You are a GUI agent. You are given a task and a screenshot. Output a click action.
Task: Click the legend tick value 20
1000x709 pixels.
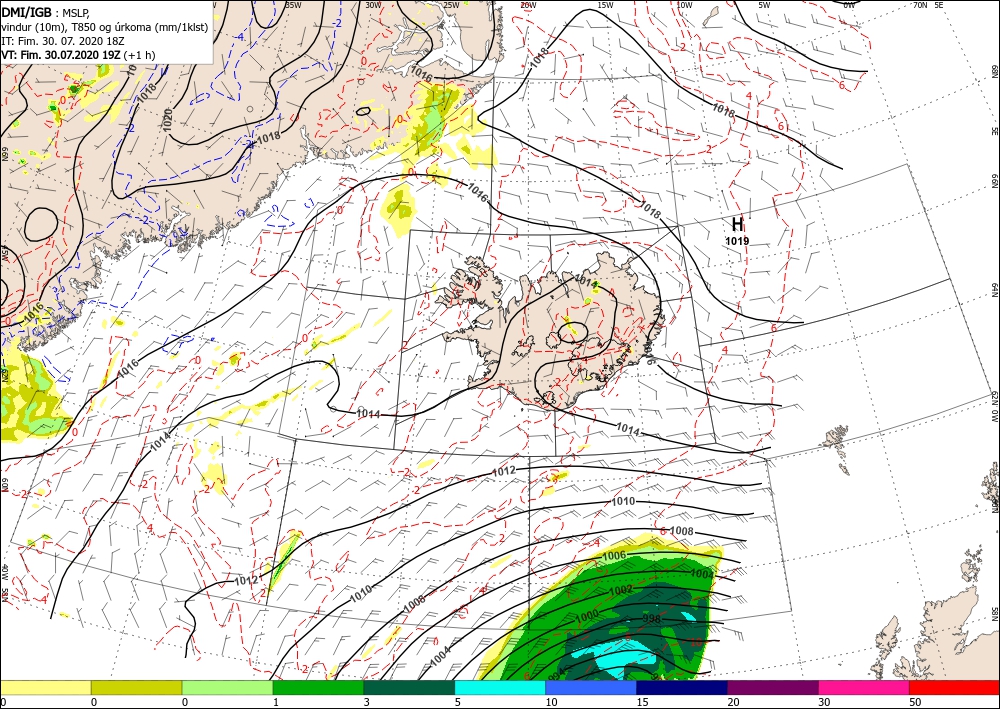(734, 702)
